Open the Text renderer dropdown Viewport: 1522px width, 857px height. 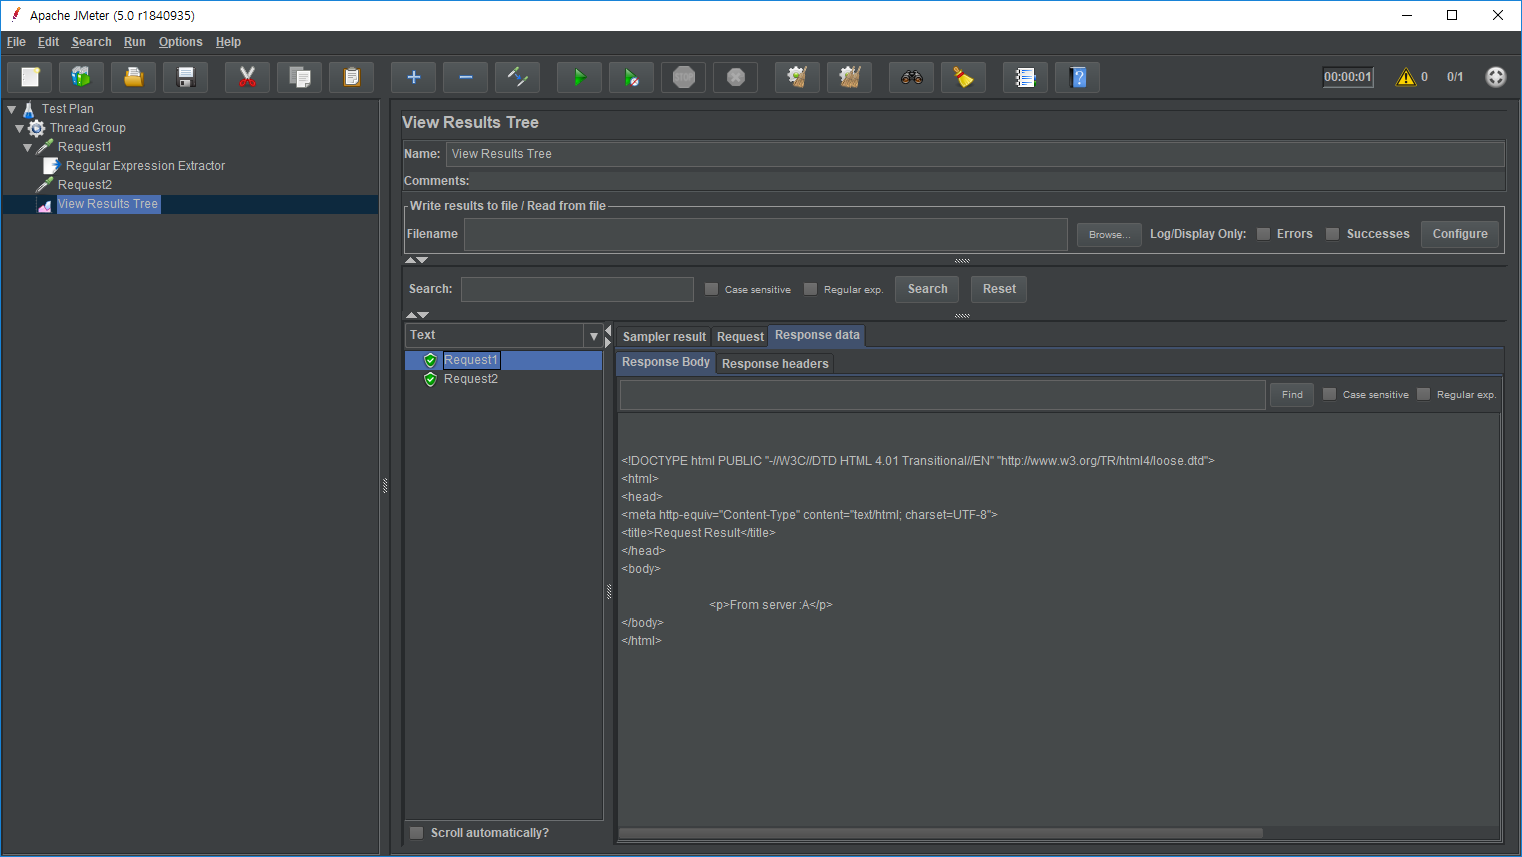[x=594, y=336]
